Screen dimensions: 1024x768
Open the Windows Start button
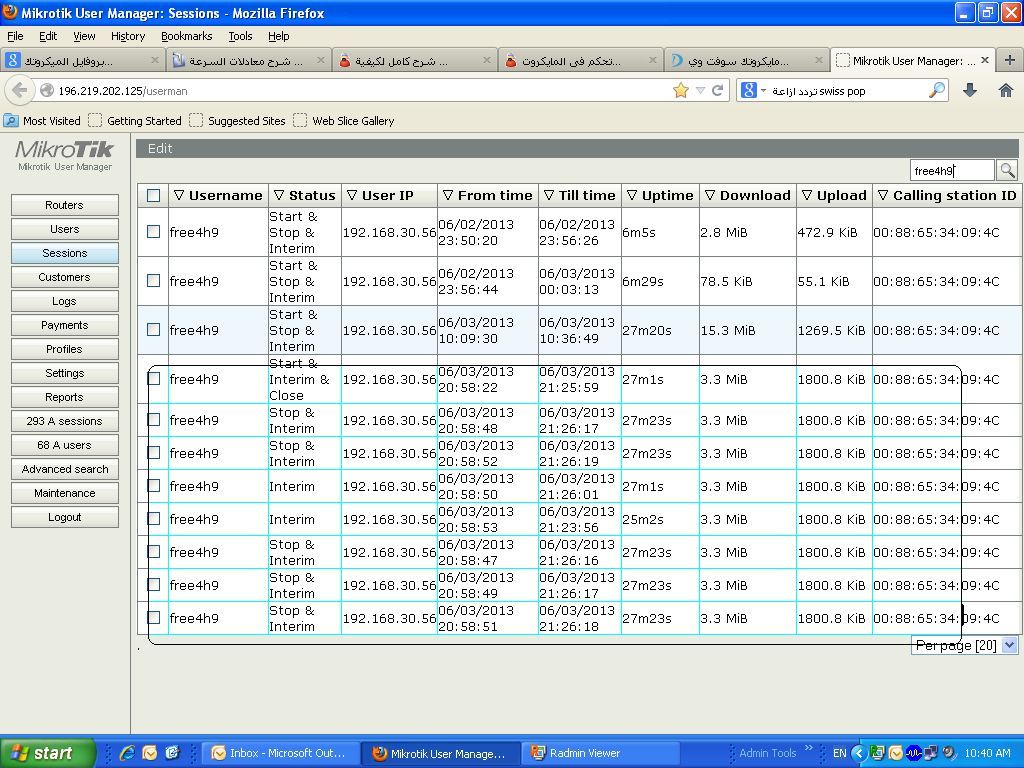point(48,753)
